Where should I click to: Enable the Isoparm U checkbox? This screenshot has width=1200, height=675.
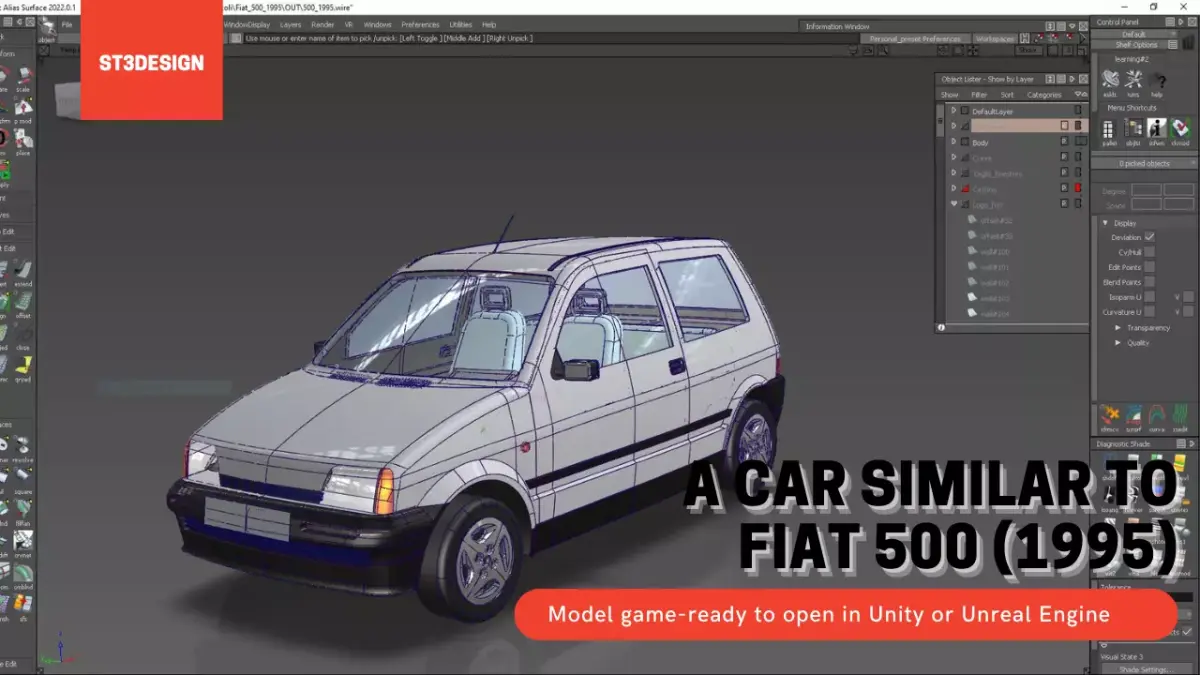(x=1149, y=297)
